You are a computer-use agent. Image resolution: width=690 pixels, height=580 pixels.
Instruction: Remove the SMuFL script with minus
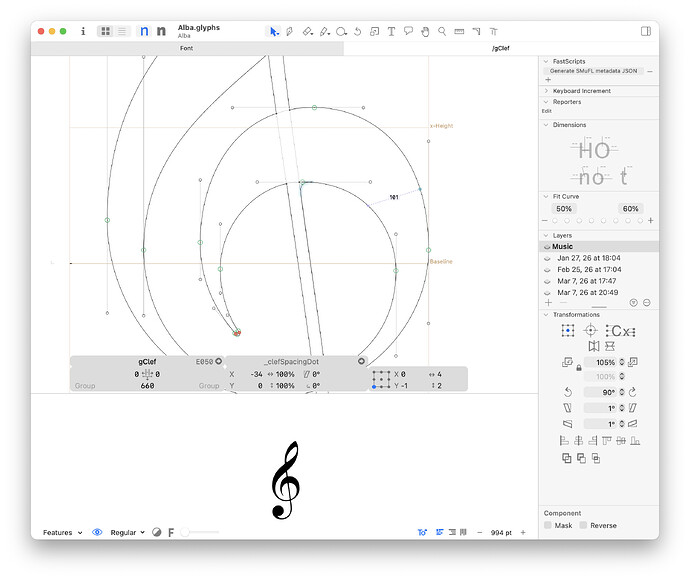(650, 71)
